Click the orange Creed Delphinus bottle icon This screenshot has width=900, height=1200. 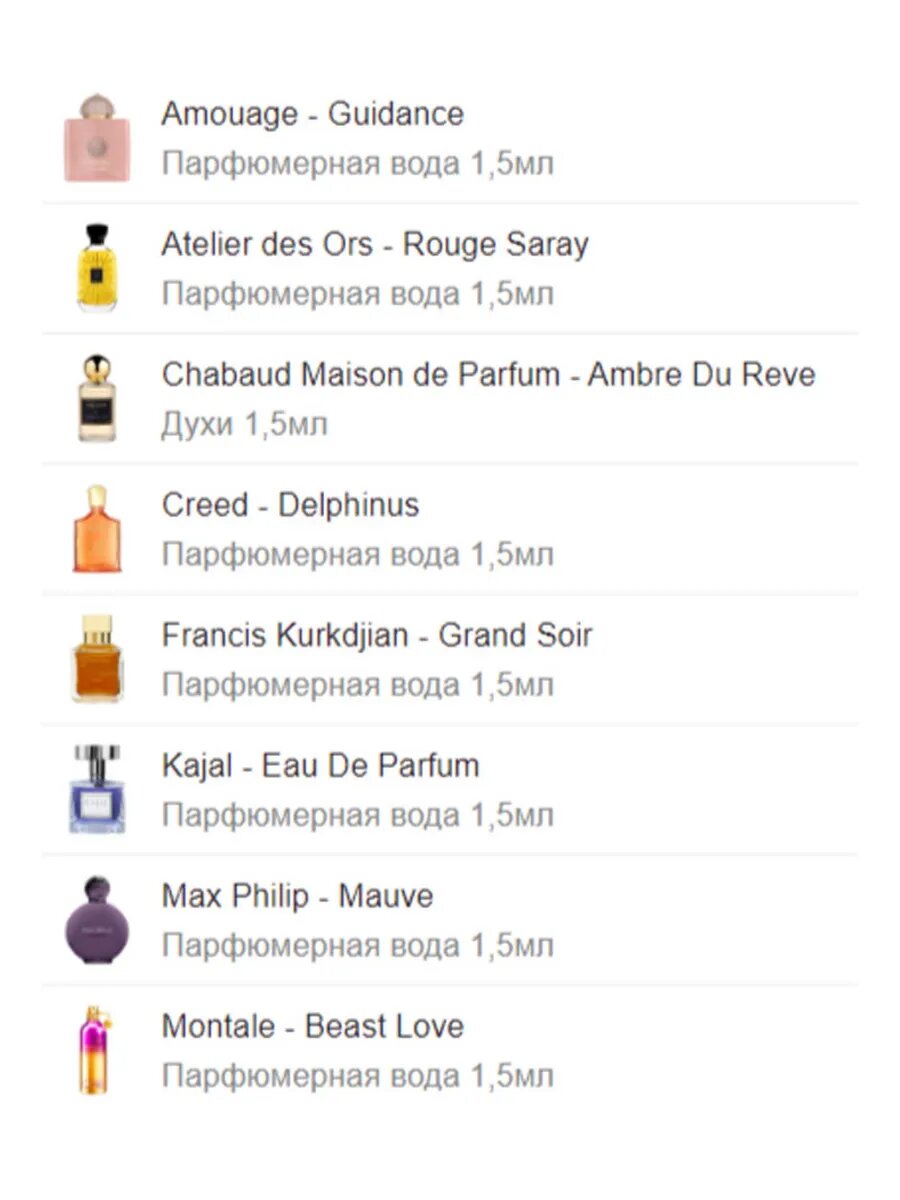97,529
